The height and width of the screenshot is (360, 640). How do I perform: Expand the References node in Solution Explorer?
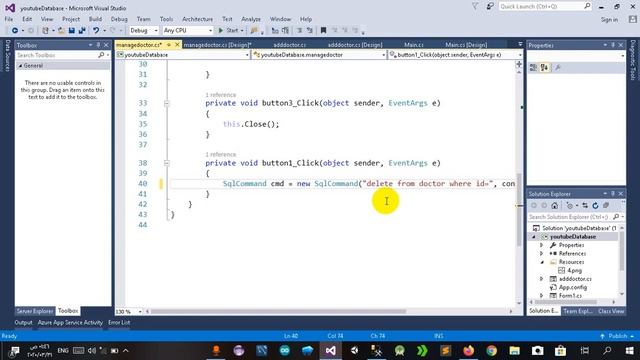(542, 253)
